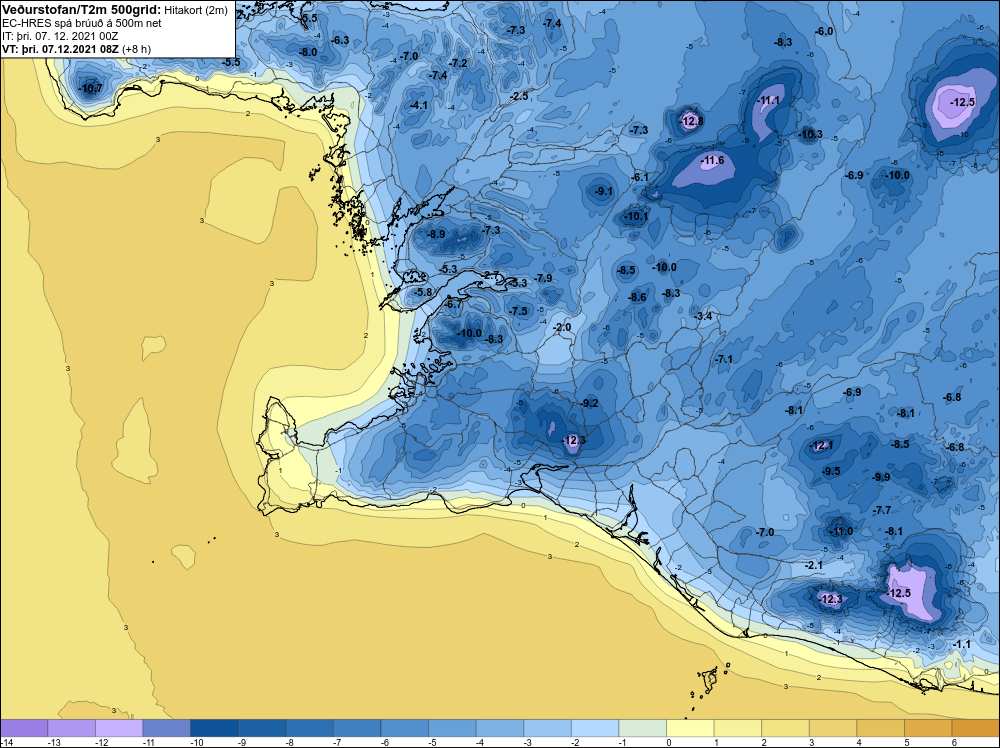Click the -9.5 temperature label

832,471
